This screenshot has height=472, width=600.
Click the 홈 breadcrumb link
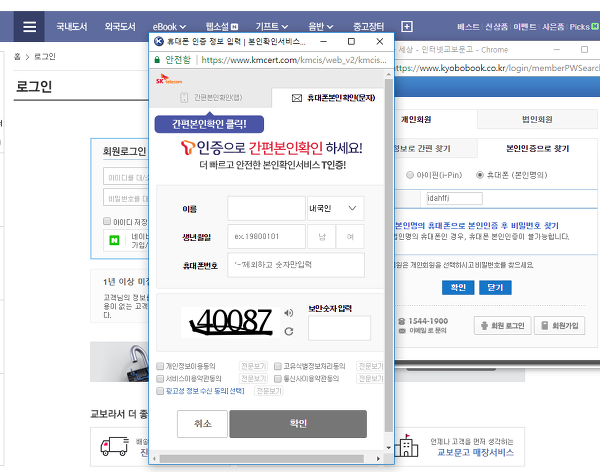tap(17, 57)
